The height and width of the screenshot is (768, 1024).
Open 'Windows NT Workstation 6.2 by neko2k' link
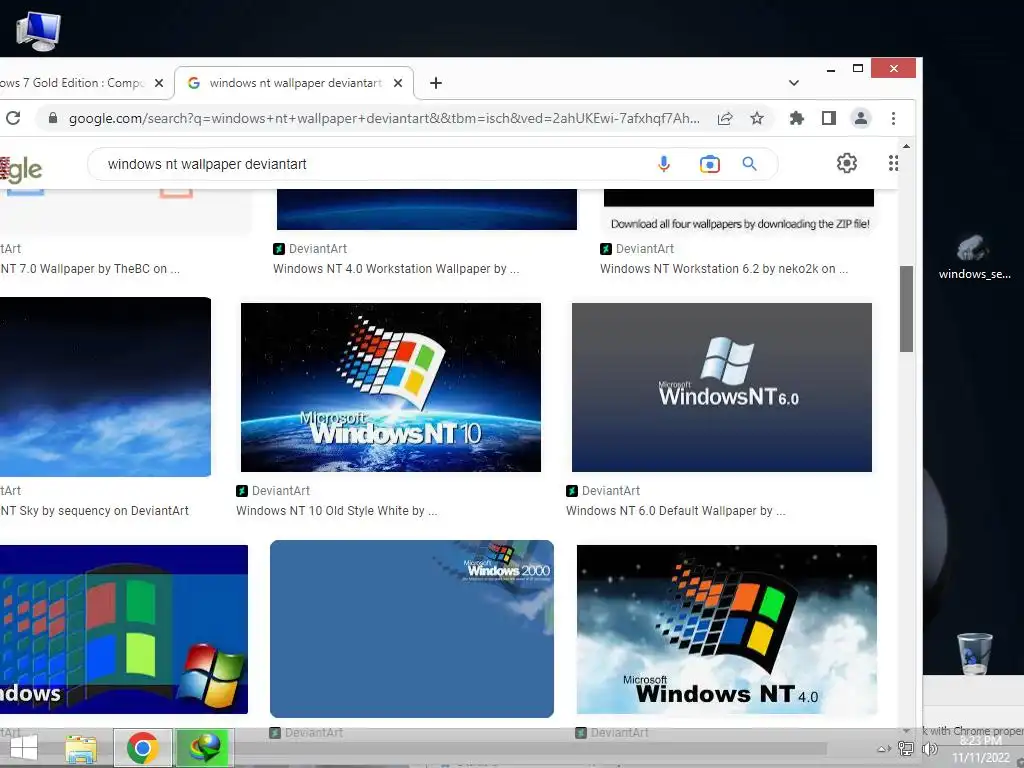[724, 268]
